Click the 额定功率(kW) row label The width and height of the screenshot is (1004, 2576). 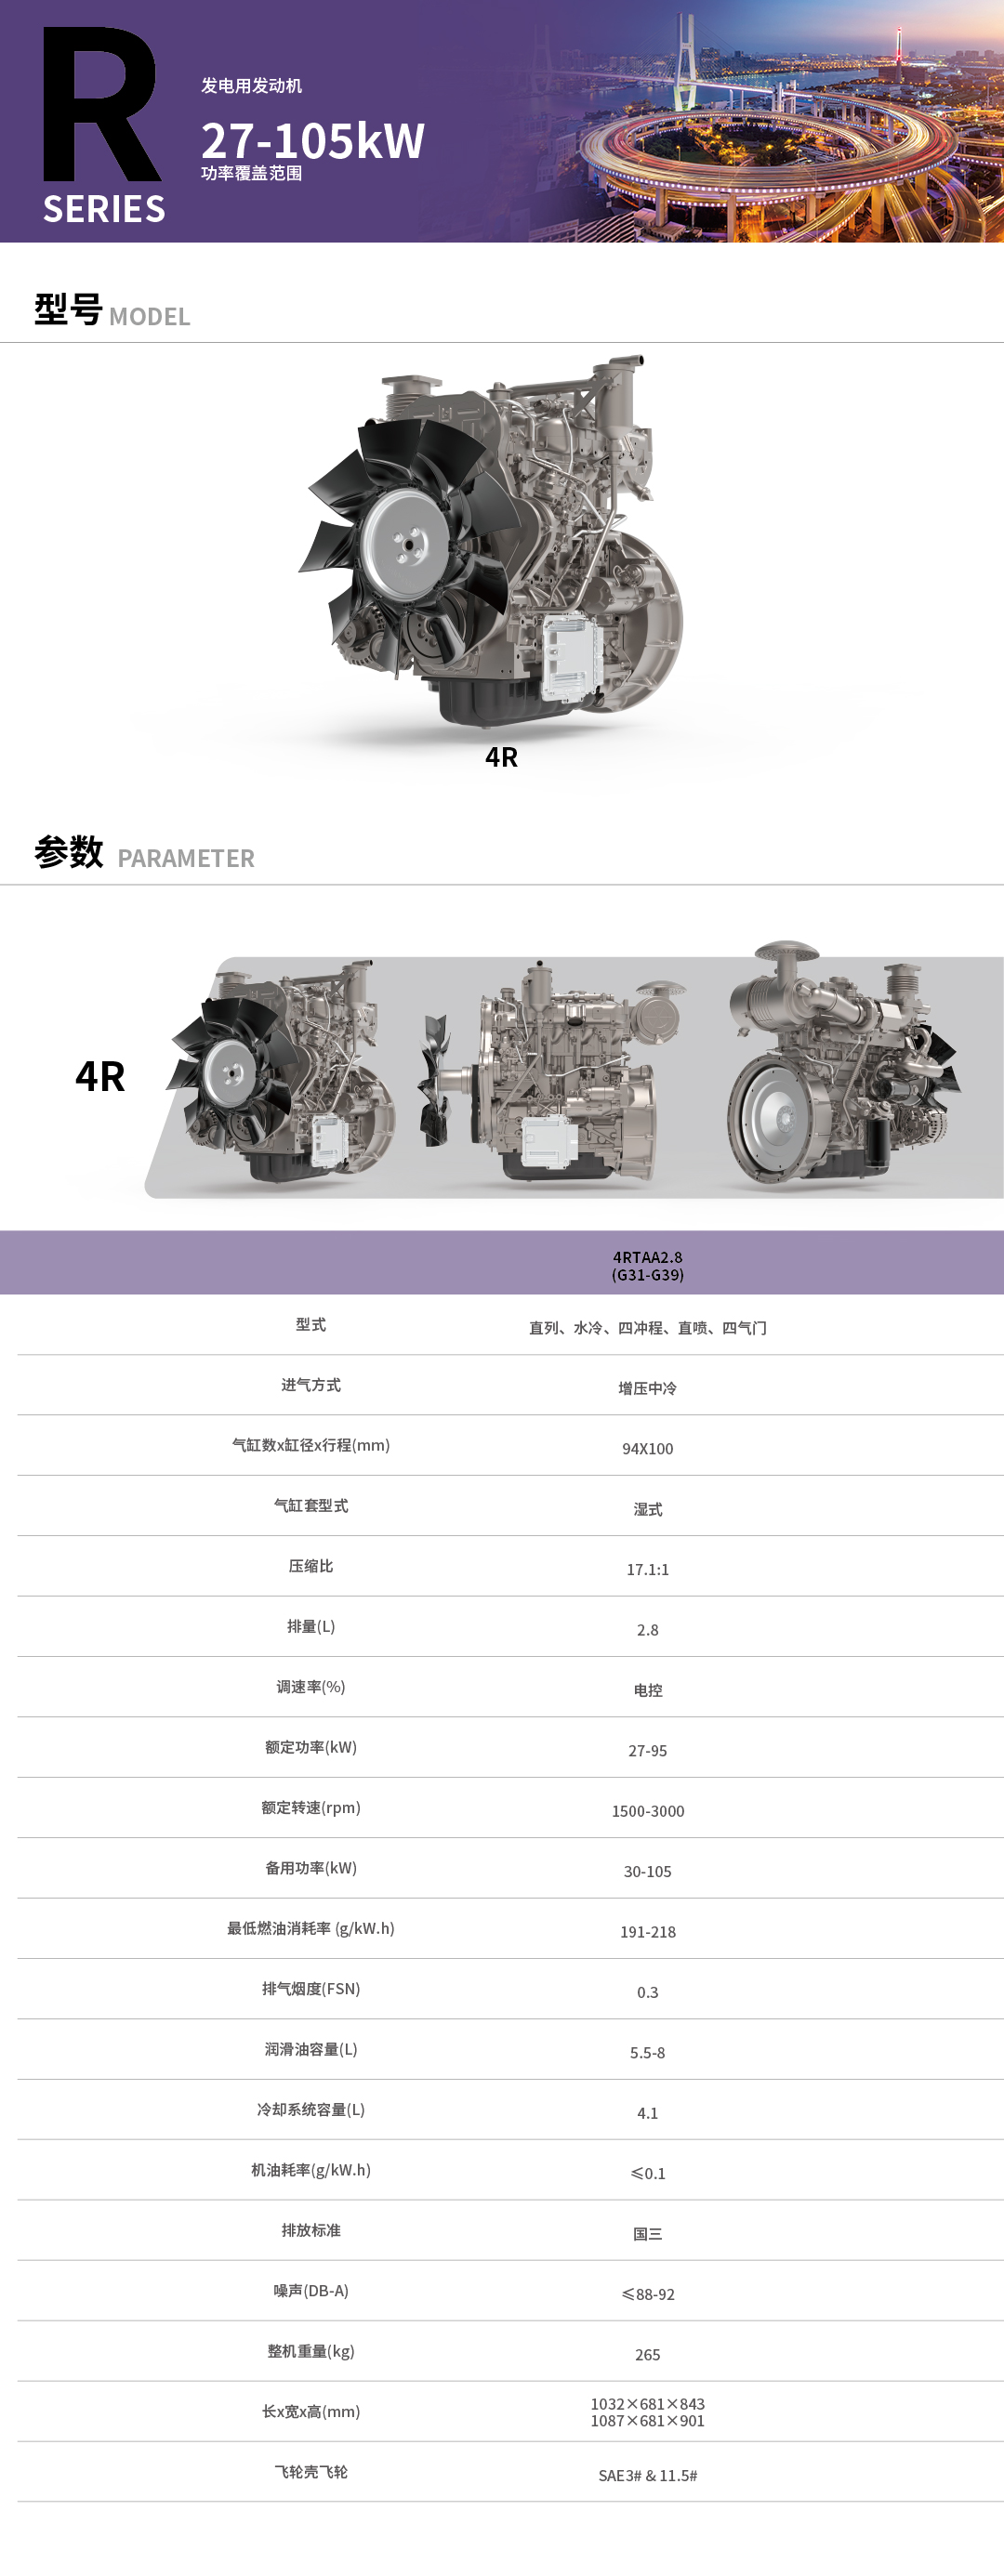click(310, 1747)
